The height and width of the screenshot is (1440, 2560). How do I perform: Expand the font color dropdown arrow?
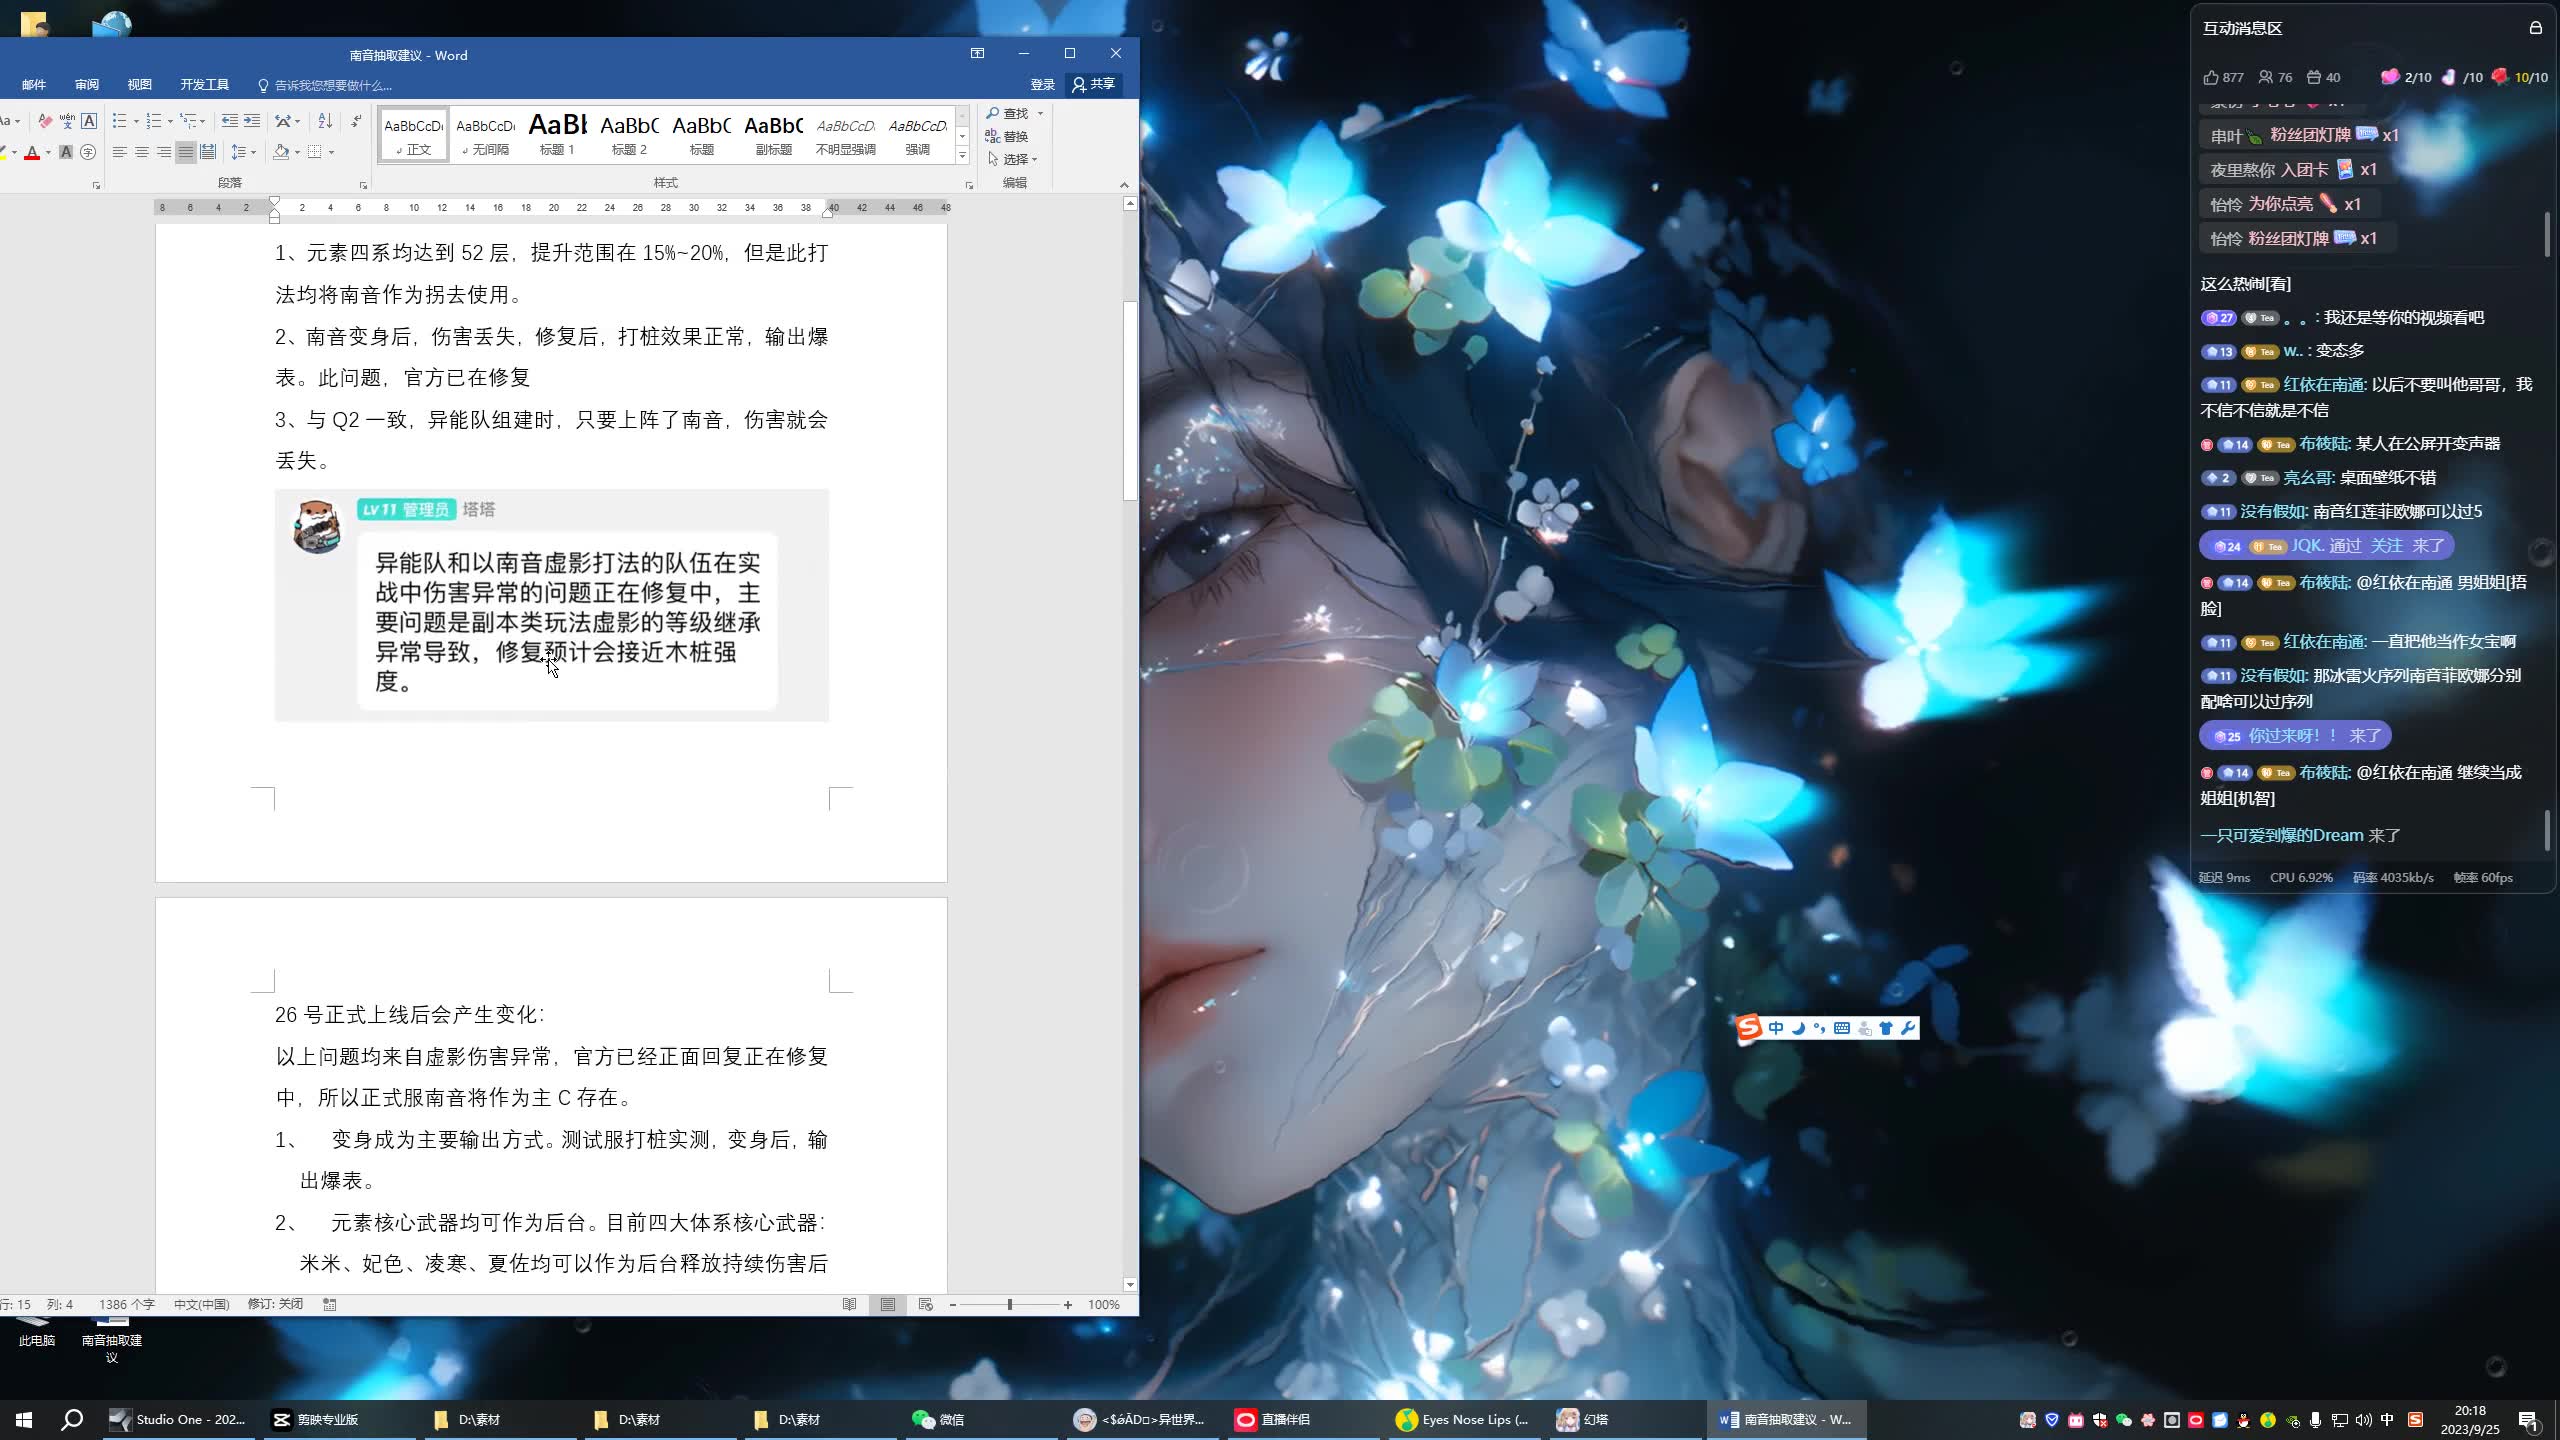tap(48, 152)
